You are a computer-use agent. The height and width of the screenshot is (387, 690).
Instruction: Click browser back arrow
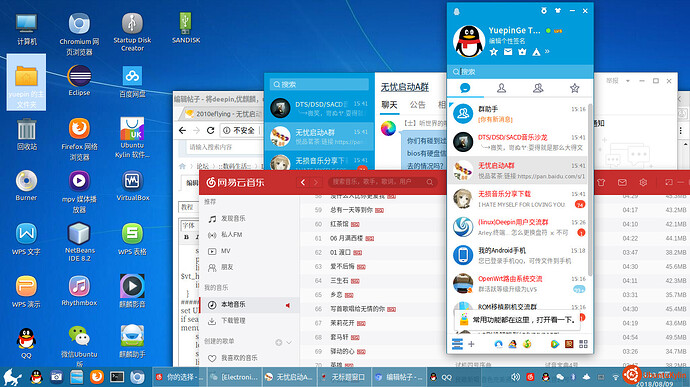coord(183,130)
